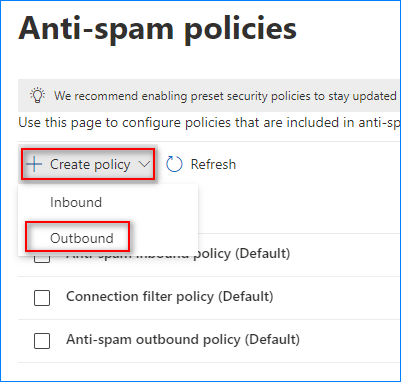
Task: Open the Create policy button label
Action: [x=90, y=164]
